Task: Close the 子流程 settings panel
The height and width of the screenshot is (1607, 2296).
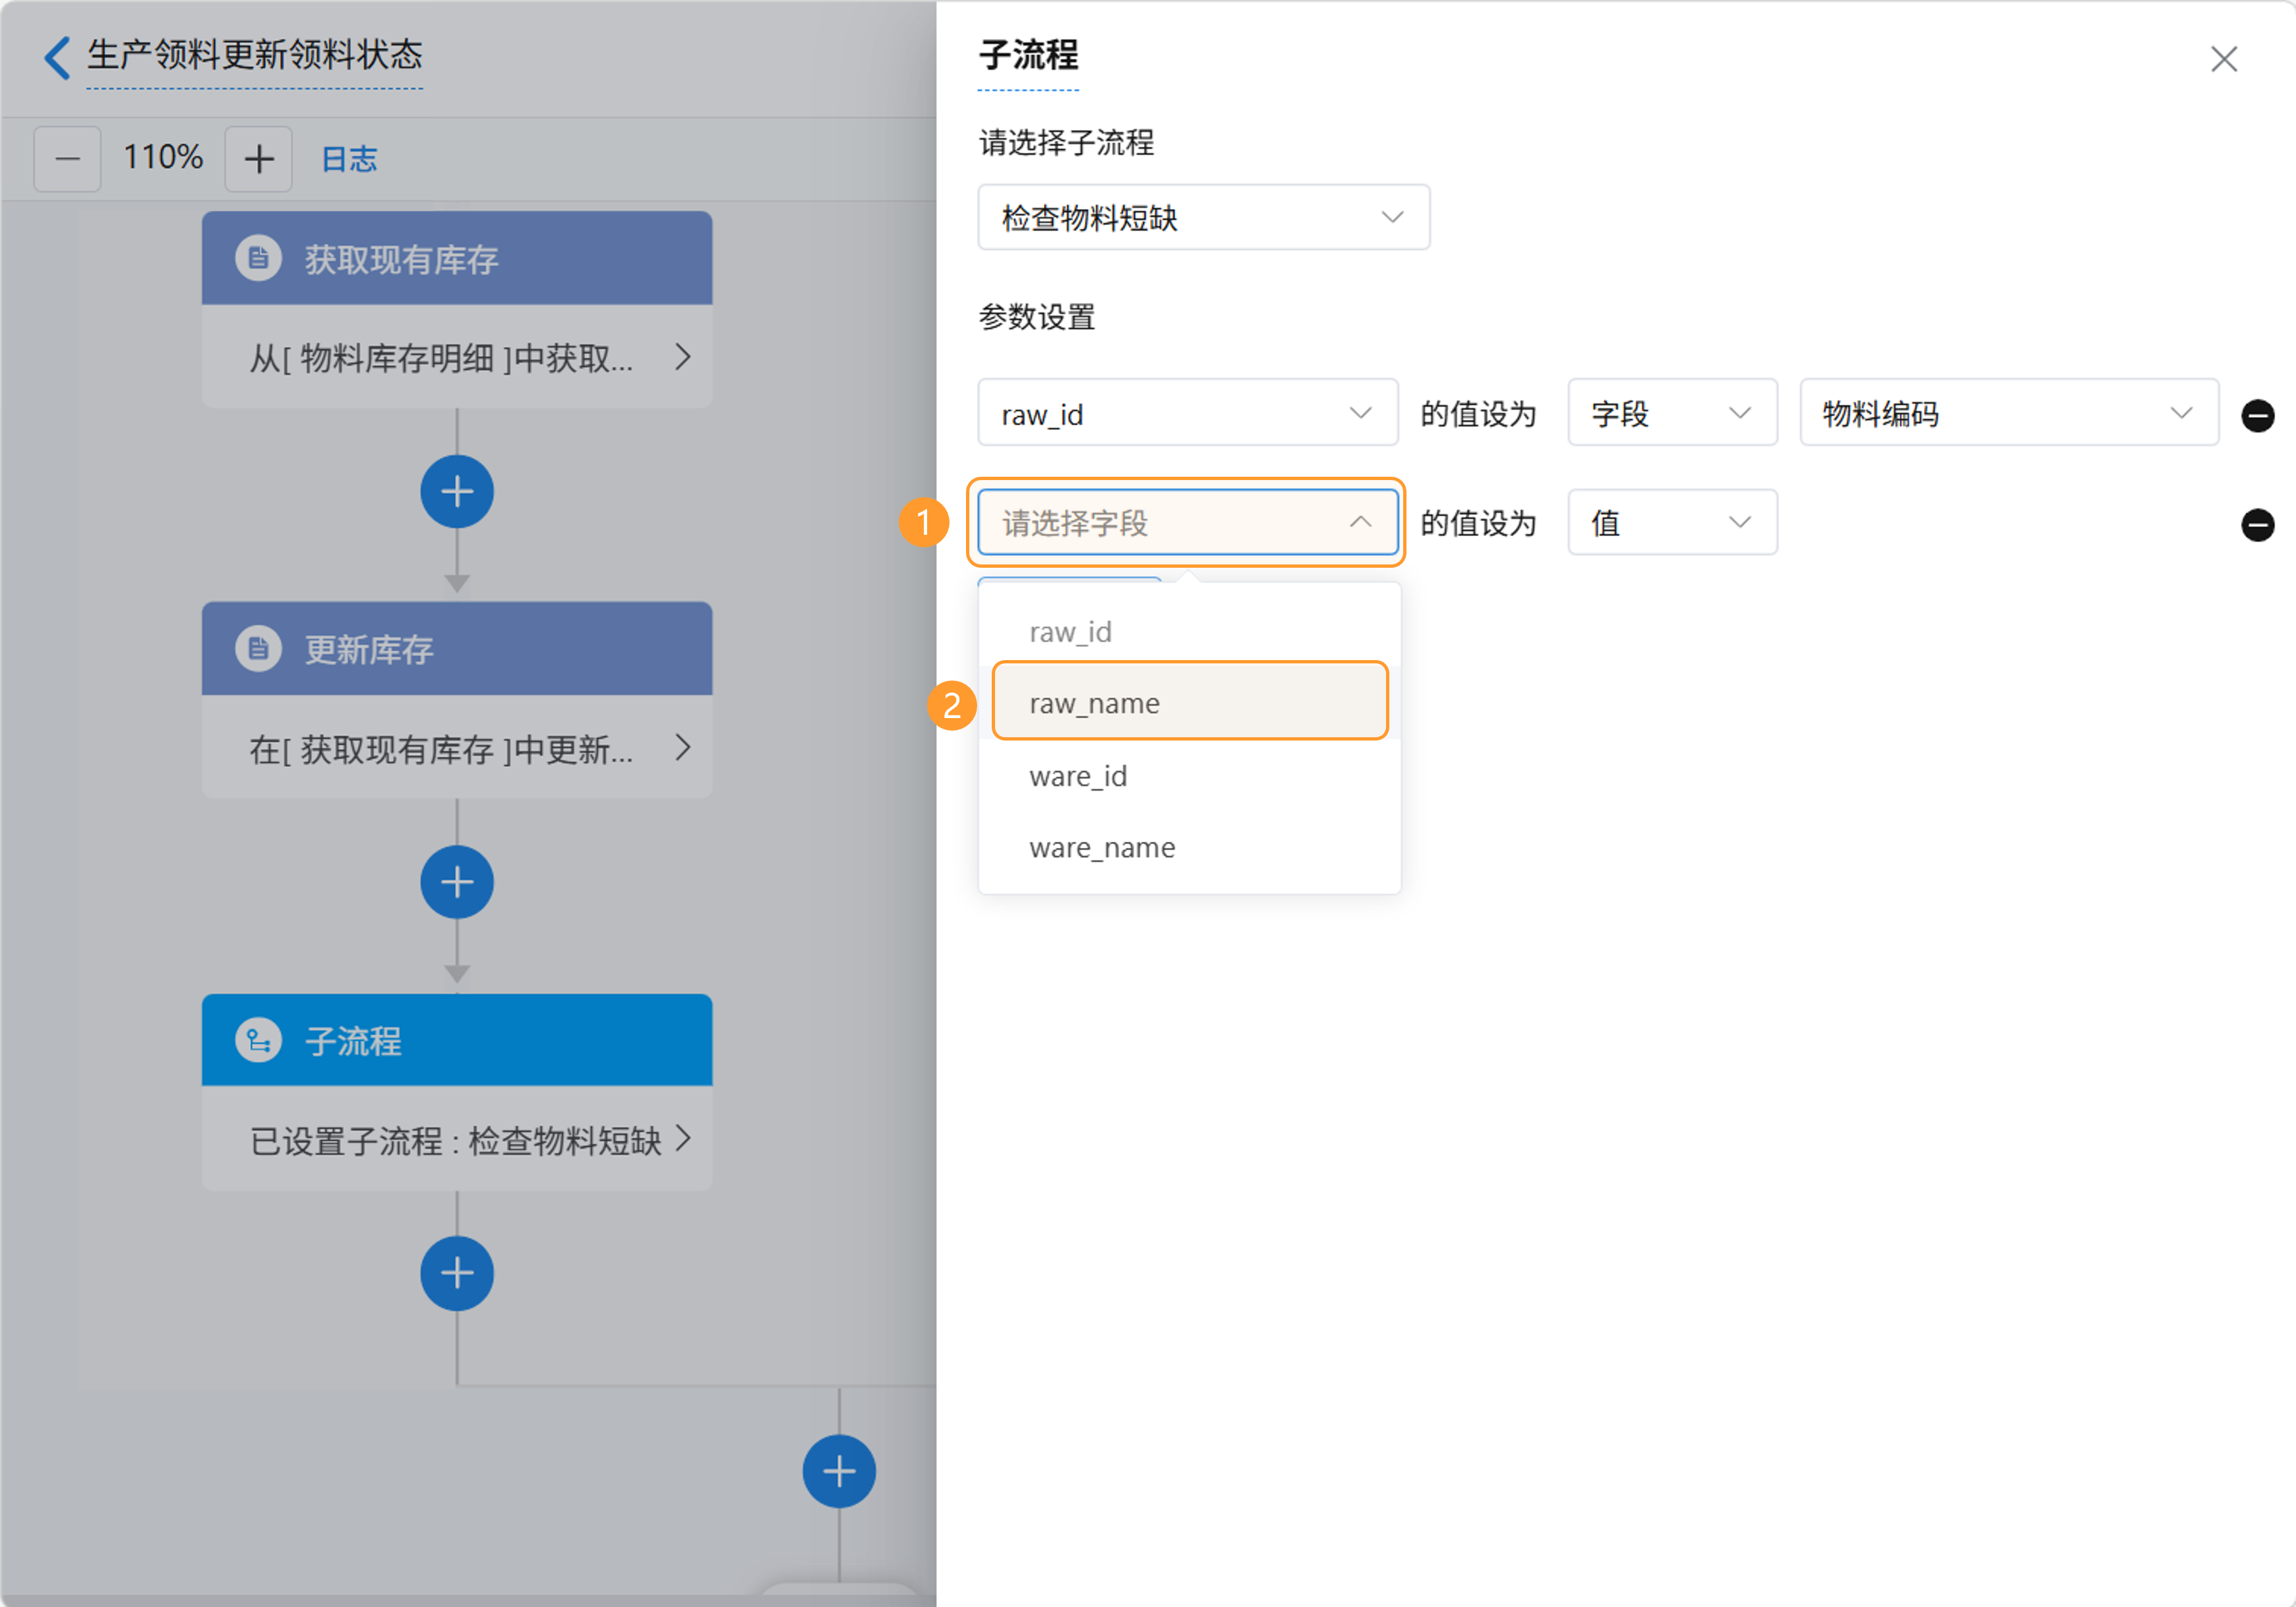Action: (x=2223, y=59)
